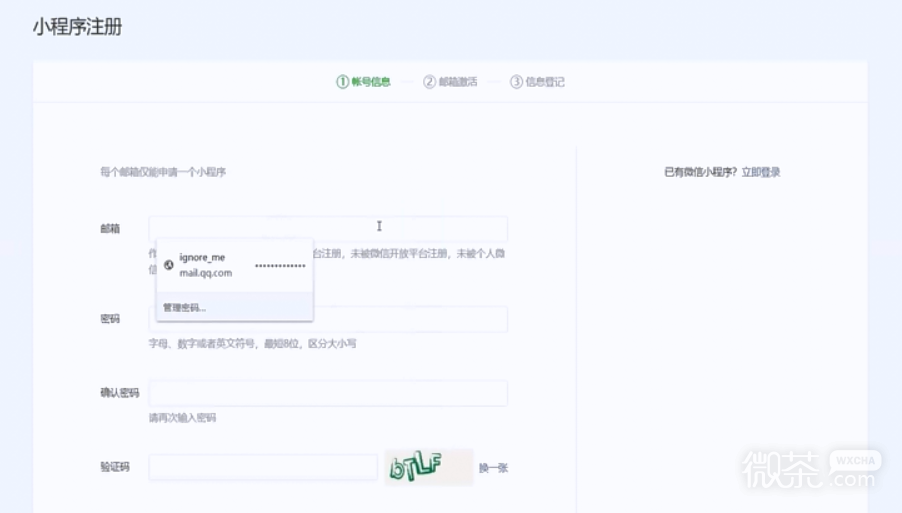The width and height of the screenshot is (902, 513).
Task: Click the step 2 circled number icon
Action: coord(429,82)
